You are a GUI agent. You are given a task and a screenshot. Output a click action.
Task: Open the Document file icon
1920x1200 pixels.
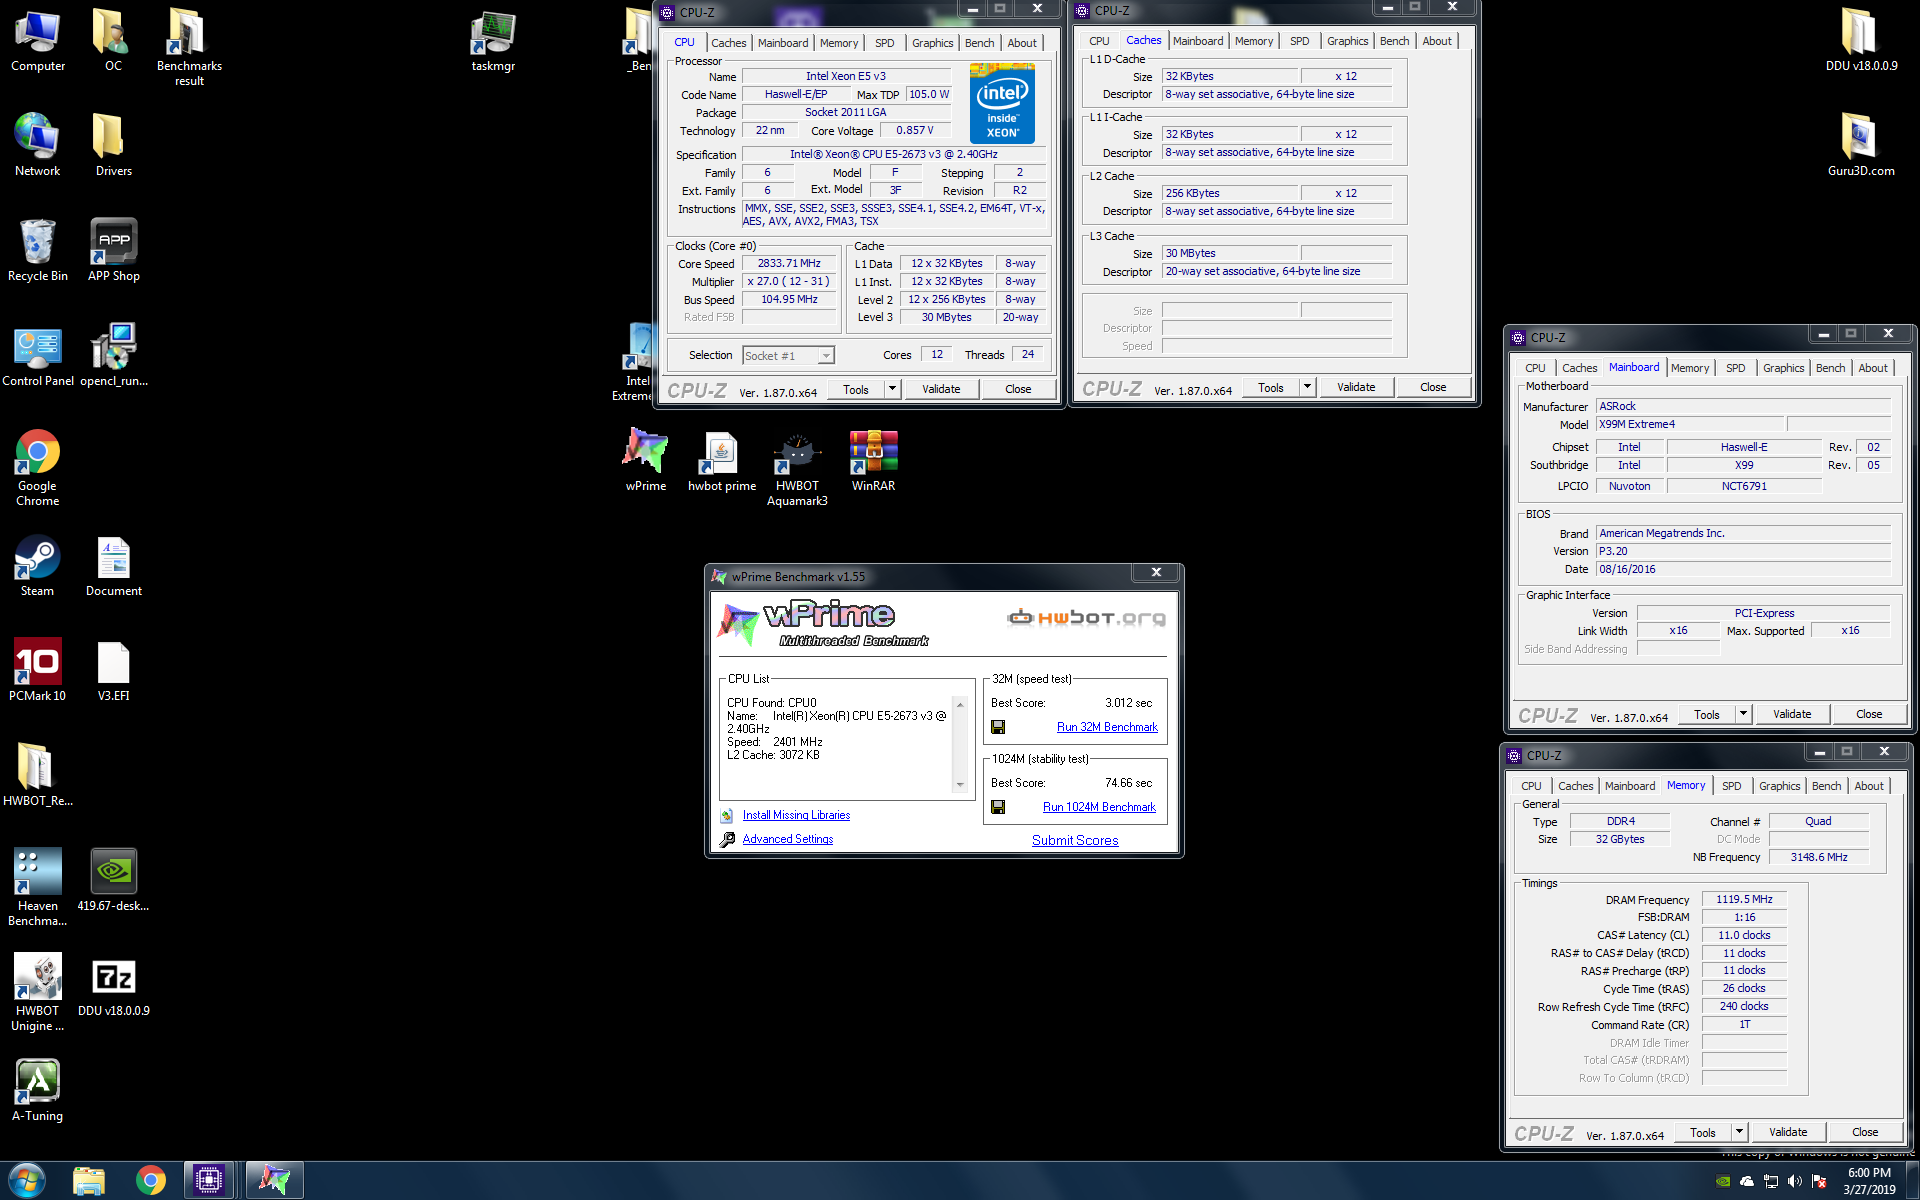(x=113, y=566)
